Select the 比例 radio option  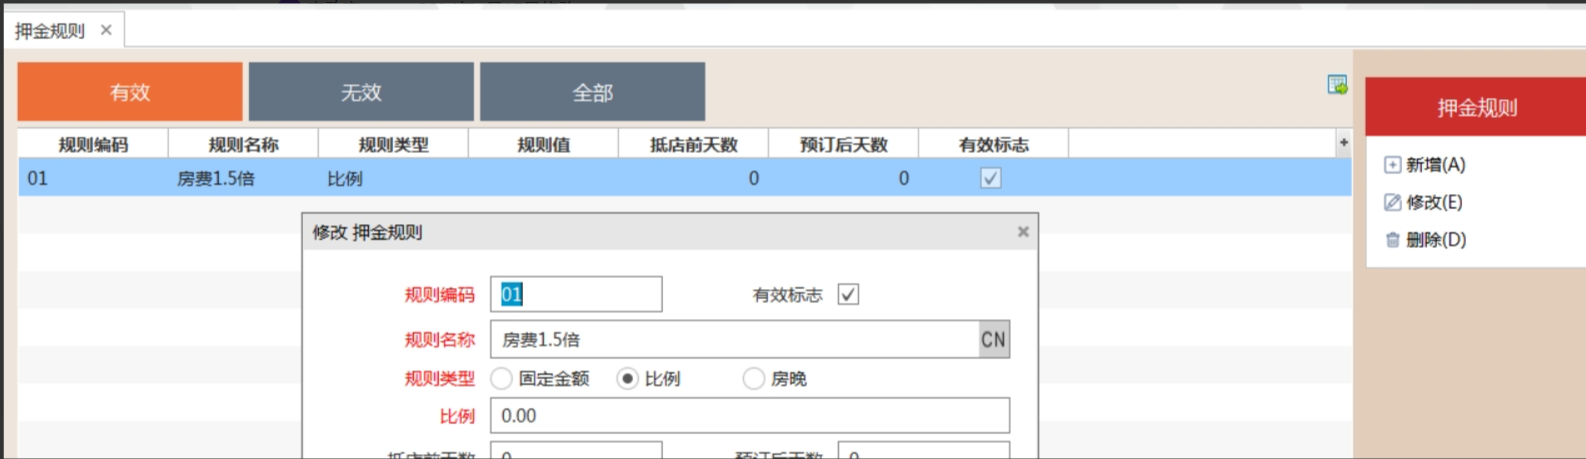tap(627, 379)
